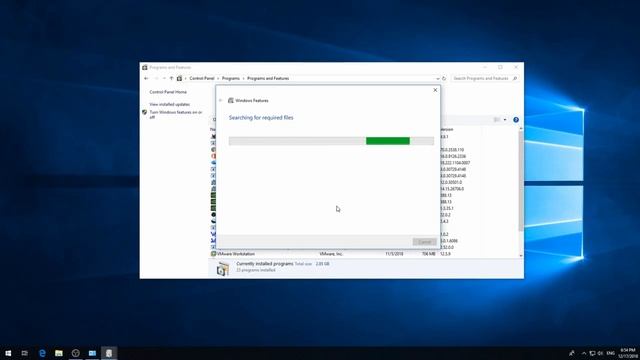Open Task View from the taskbar
The image size is (640, 360).
click(24, 353)
